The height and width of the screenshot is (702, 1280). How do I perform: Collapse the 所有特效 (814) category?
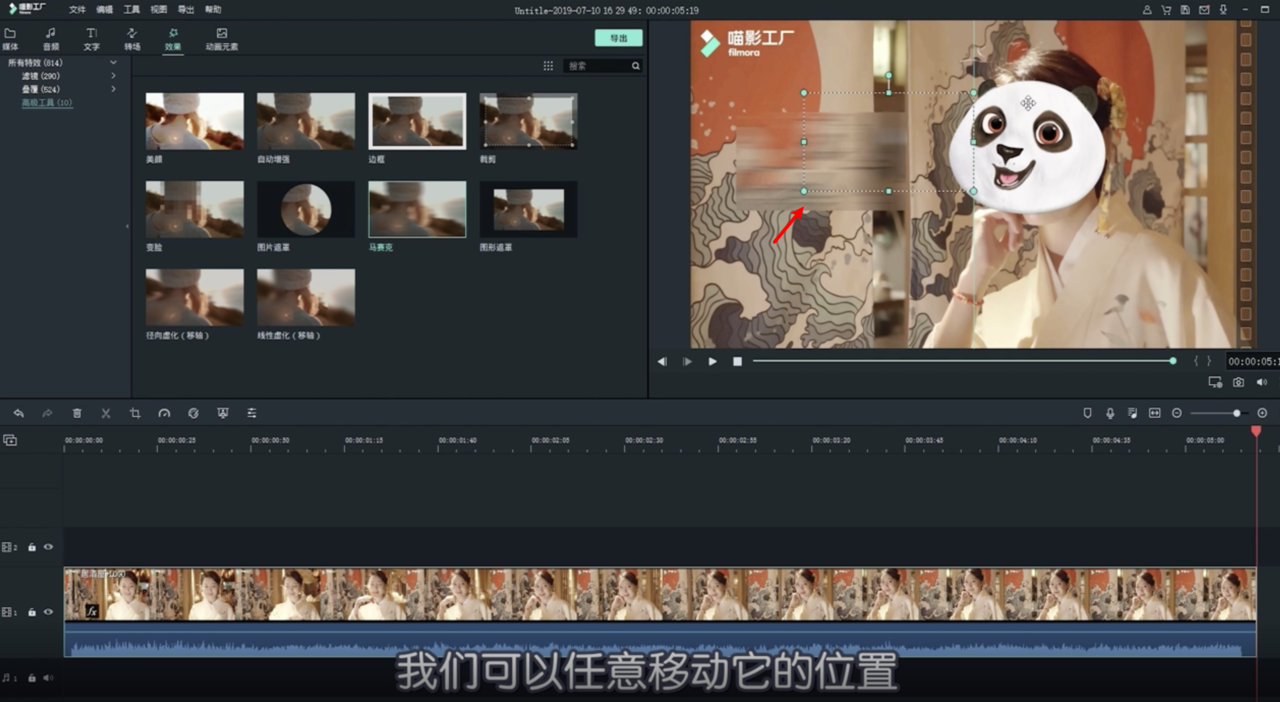113,63
